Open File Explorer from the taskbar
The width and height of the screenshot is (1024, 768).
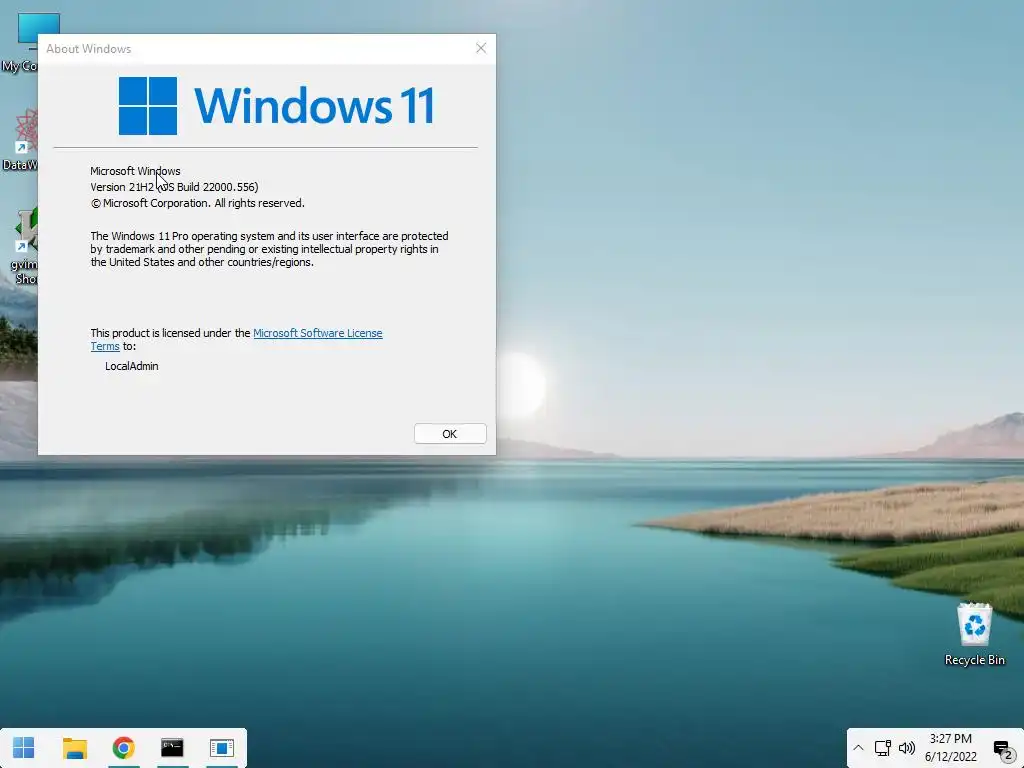[74, 748]
